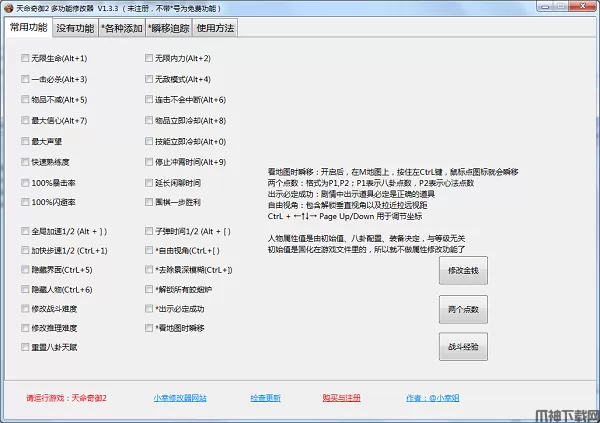Check 连击不会中断(Alt+6)
The image size is (600, 423).
click(149, 100)
